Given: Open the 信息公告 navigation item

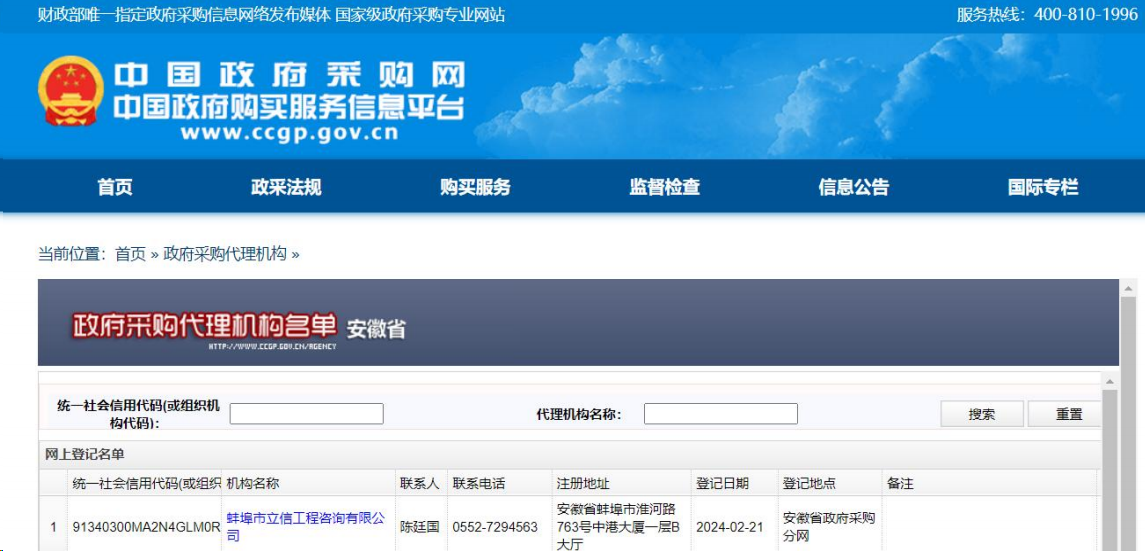Looking at the screenshot, I should pyautogui.click(x=853, y=187).
